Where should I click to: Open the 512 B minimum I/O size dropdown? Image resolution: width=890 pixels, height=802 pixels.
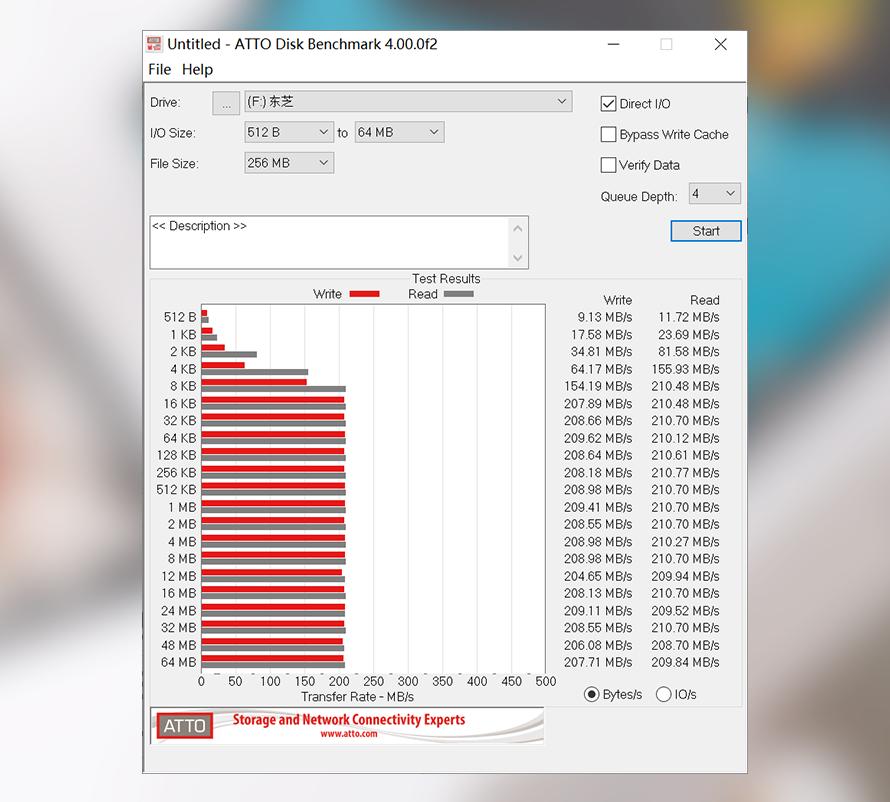pos(323,132)
